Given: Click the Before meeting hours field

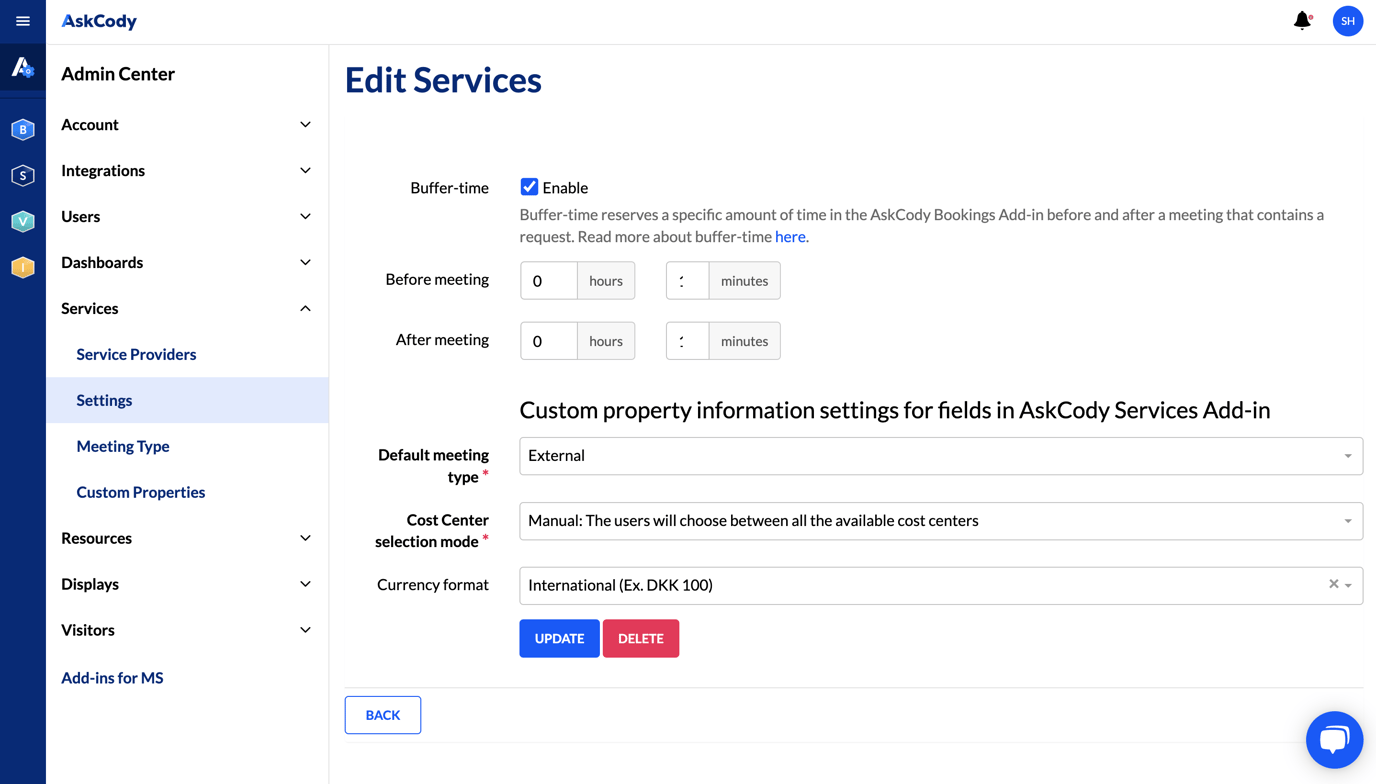Looking at the screenshot, I should [548, 281].
